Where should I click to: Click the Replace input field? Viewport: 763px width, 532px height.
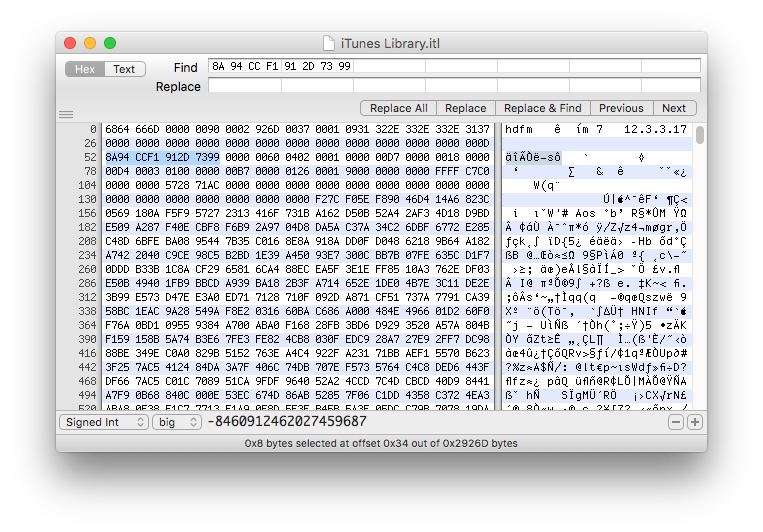point(454,86)
